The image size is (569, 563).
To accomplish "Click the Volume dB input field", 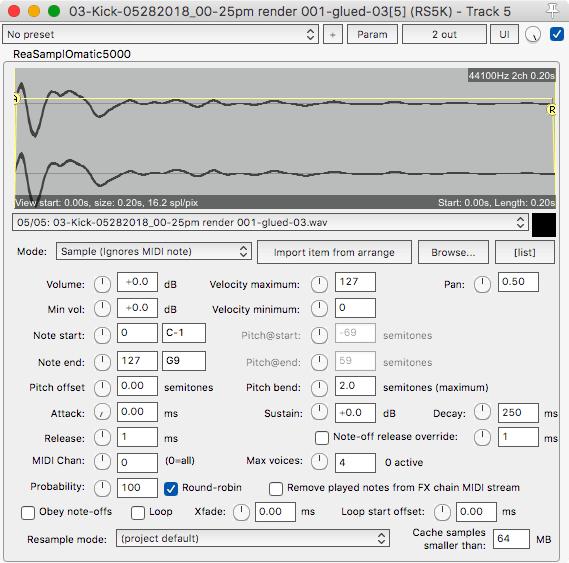I will point(137,282).
